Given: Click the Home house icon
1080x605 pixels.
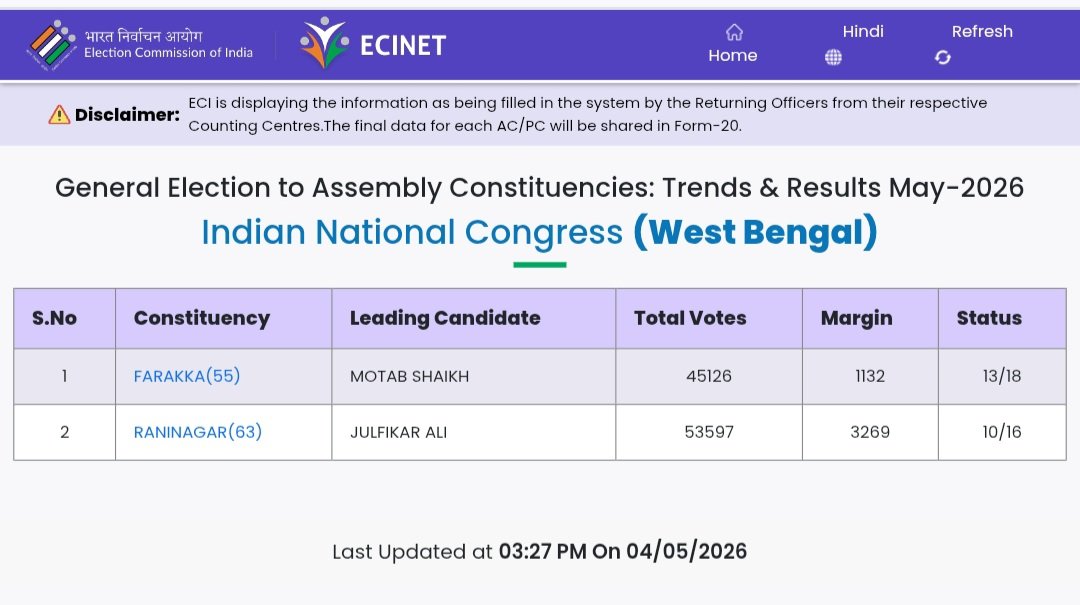Looking at the screenshot, I should coord(734,32).
